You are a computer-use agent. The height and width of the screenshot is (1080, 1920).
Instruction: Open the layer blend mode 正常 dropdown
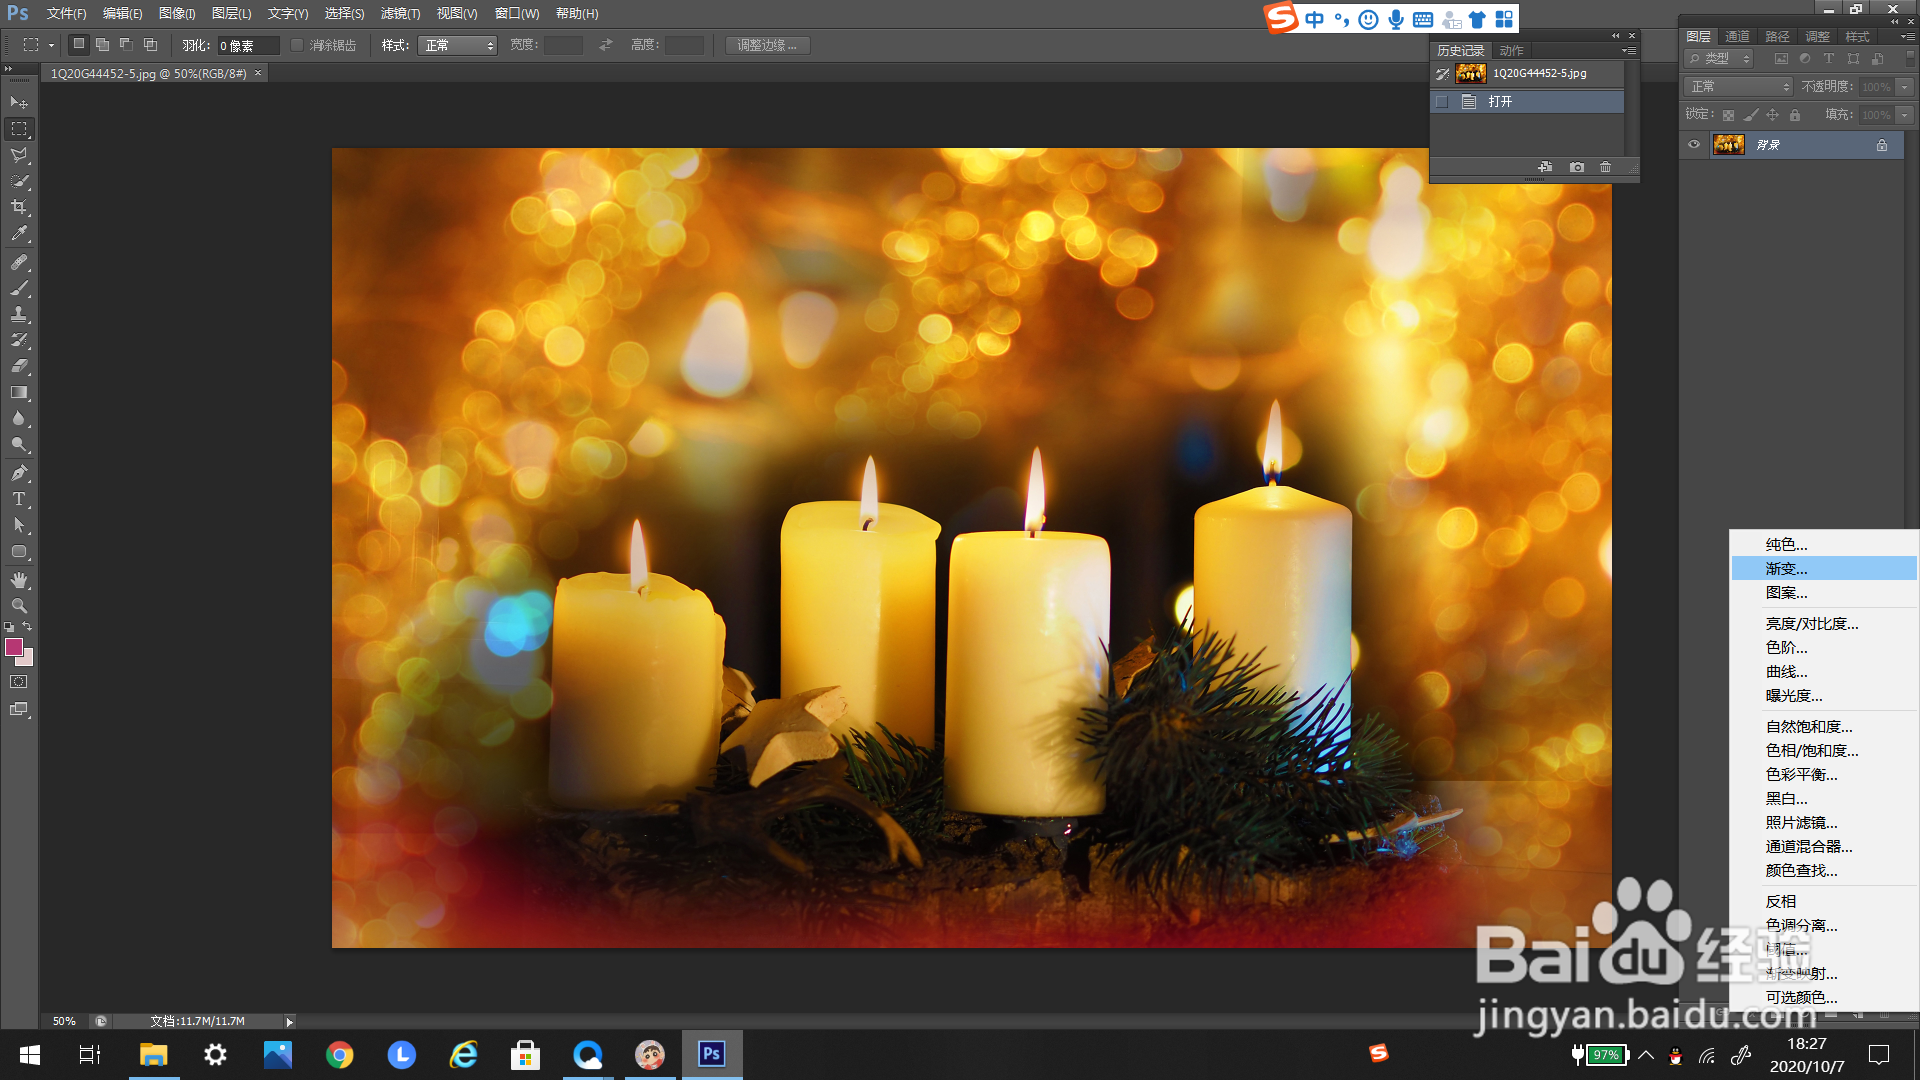(1739, 87)
